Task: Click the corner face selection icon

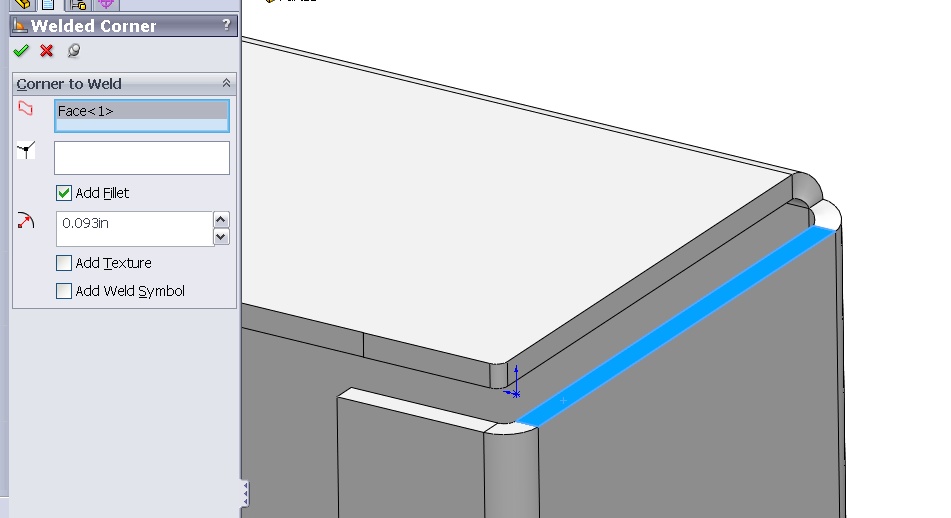Action: [25, 109]
